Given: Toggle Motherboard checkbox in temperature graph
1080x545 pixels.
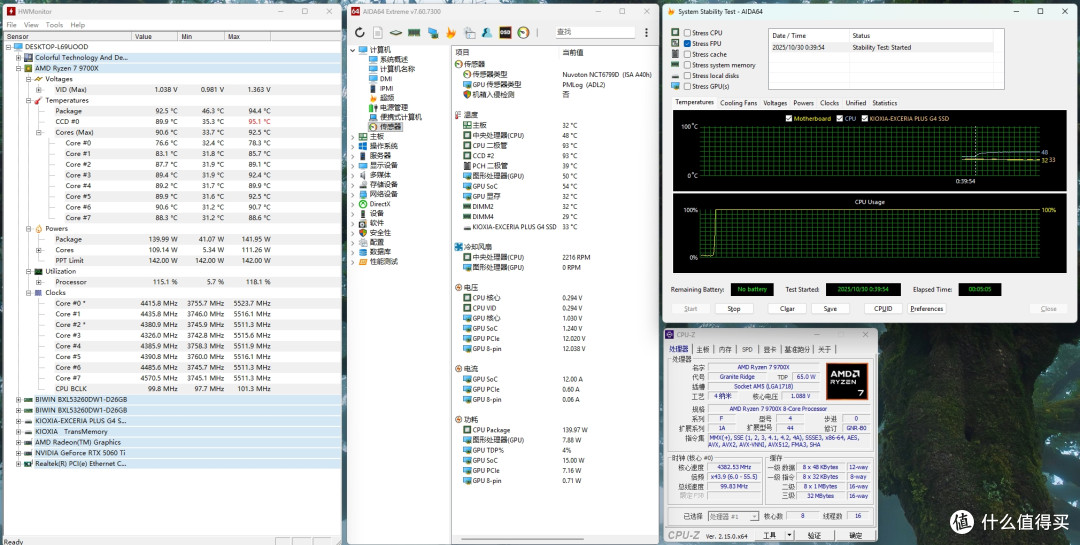Looking at the screenshot, I should [789, 119].
